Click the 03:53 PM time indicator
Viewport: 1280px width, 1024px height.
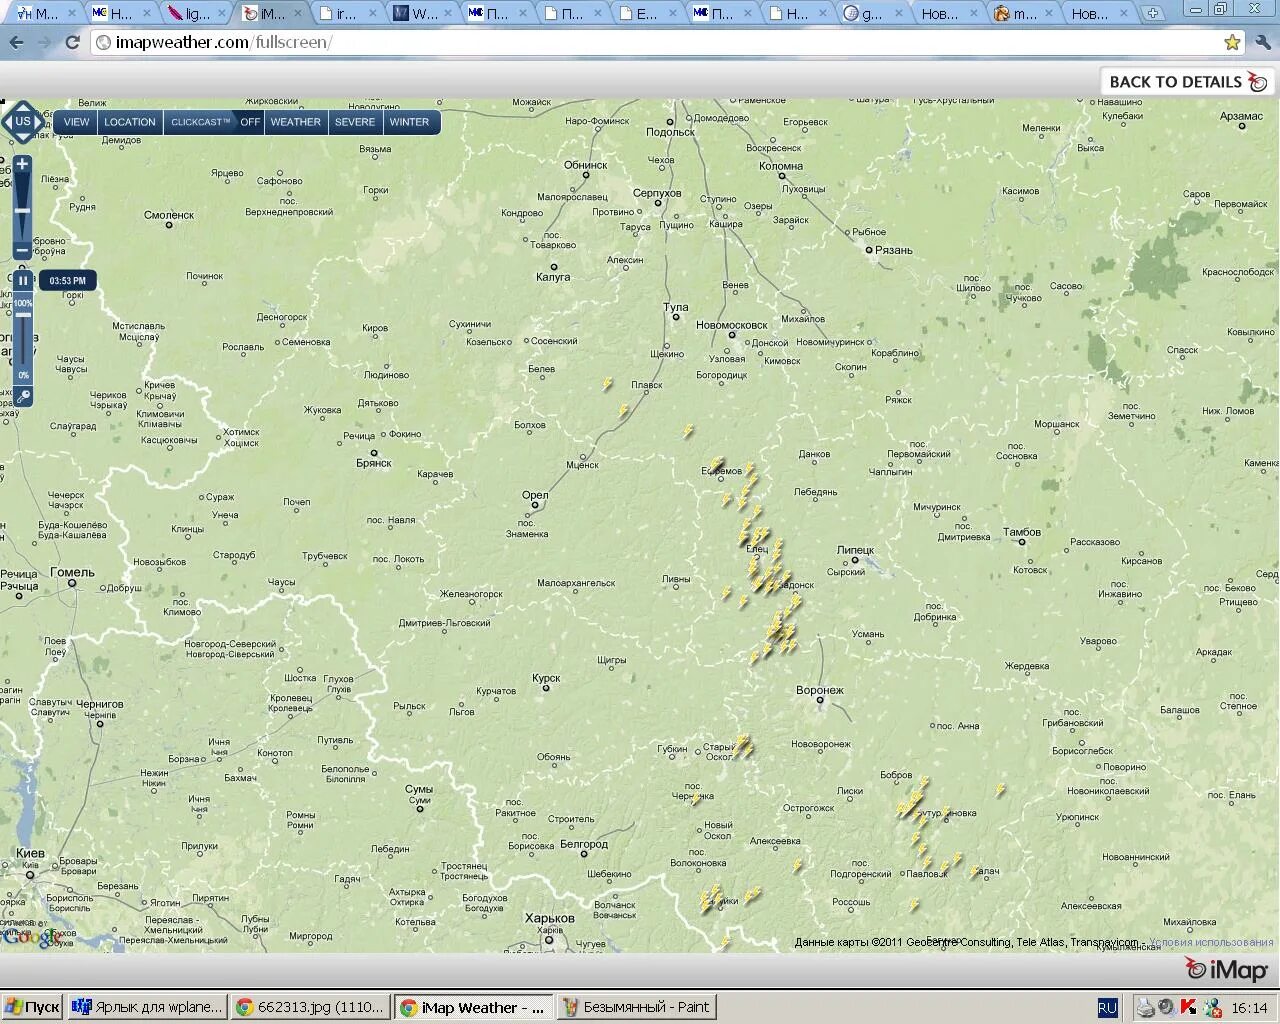click(x=68, y=280)
